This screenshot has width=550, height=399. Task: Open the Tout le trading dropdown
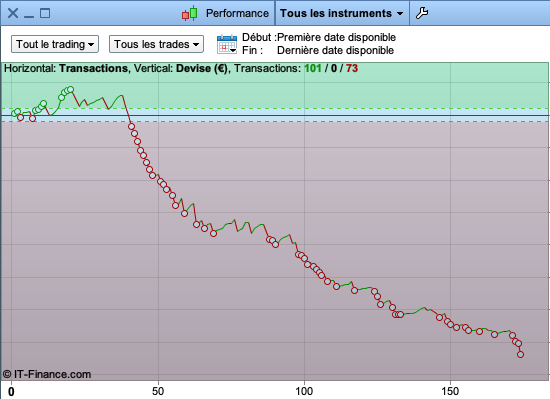click(55, 44)
